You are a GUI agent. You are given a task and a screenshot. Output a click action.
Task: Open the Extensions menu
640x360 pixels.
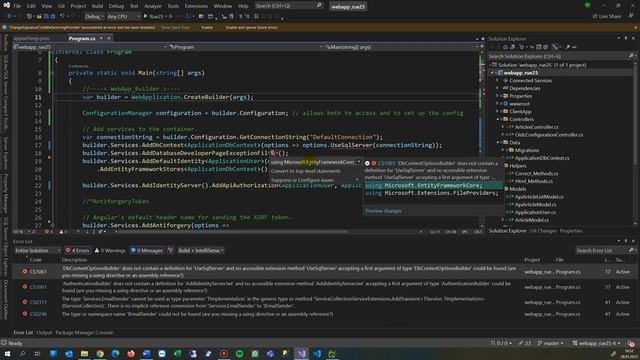tap(196, 6)
